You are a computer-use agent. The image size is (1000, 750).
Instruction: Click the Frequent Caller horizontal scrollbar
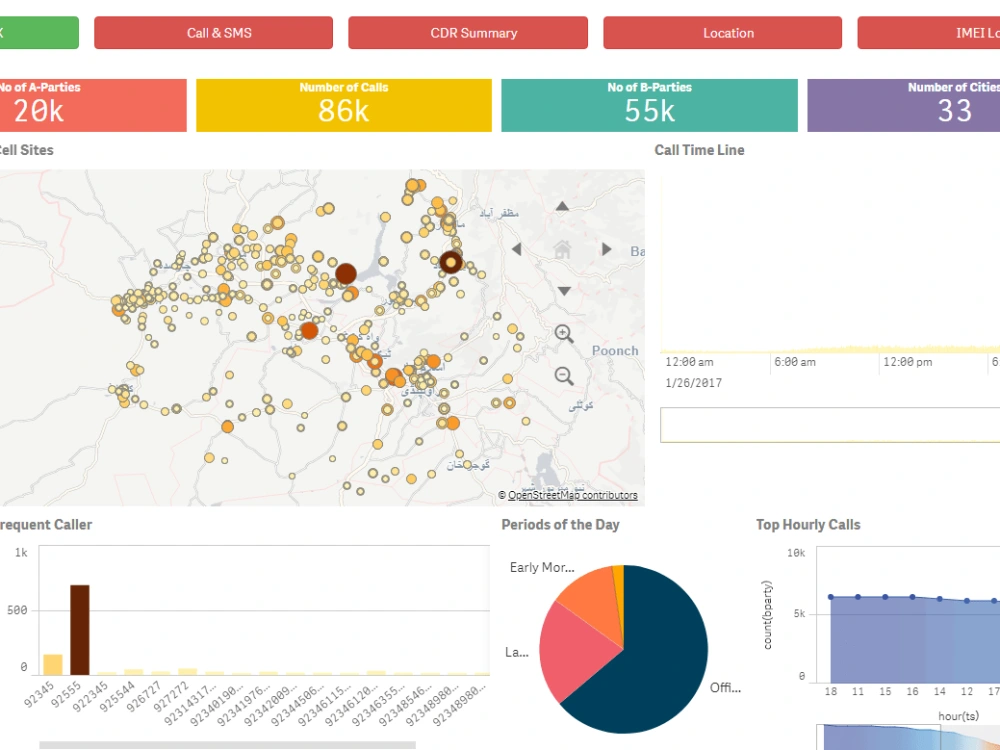pos(227,745)
